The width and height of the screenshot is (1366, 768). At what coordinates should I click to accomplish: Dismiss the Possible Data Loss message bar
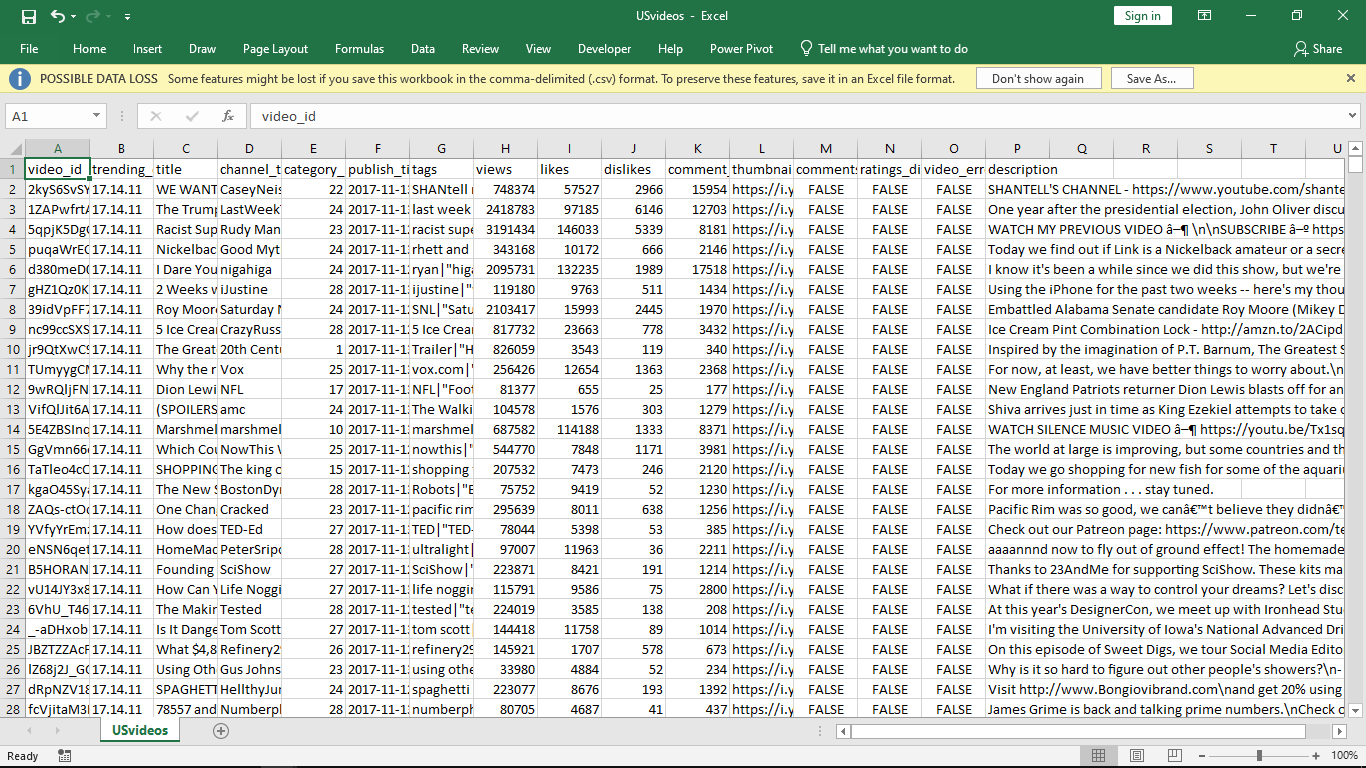coord(1350,78)
